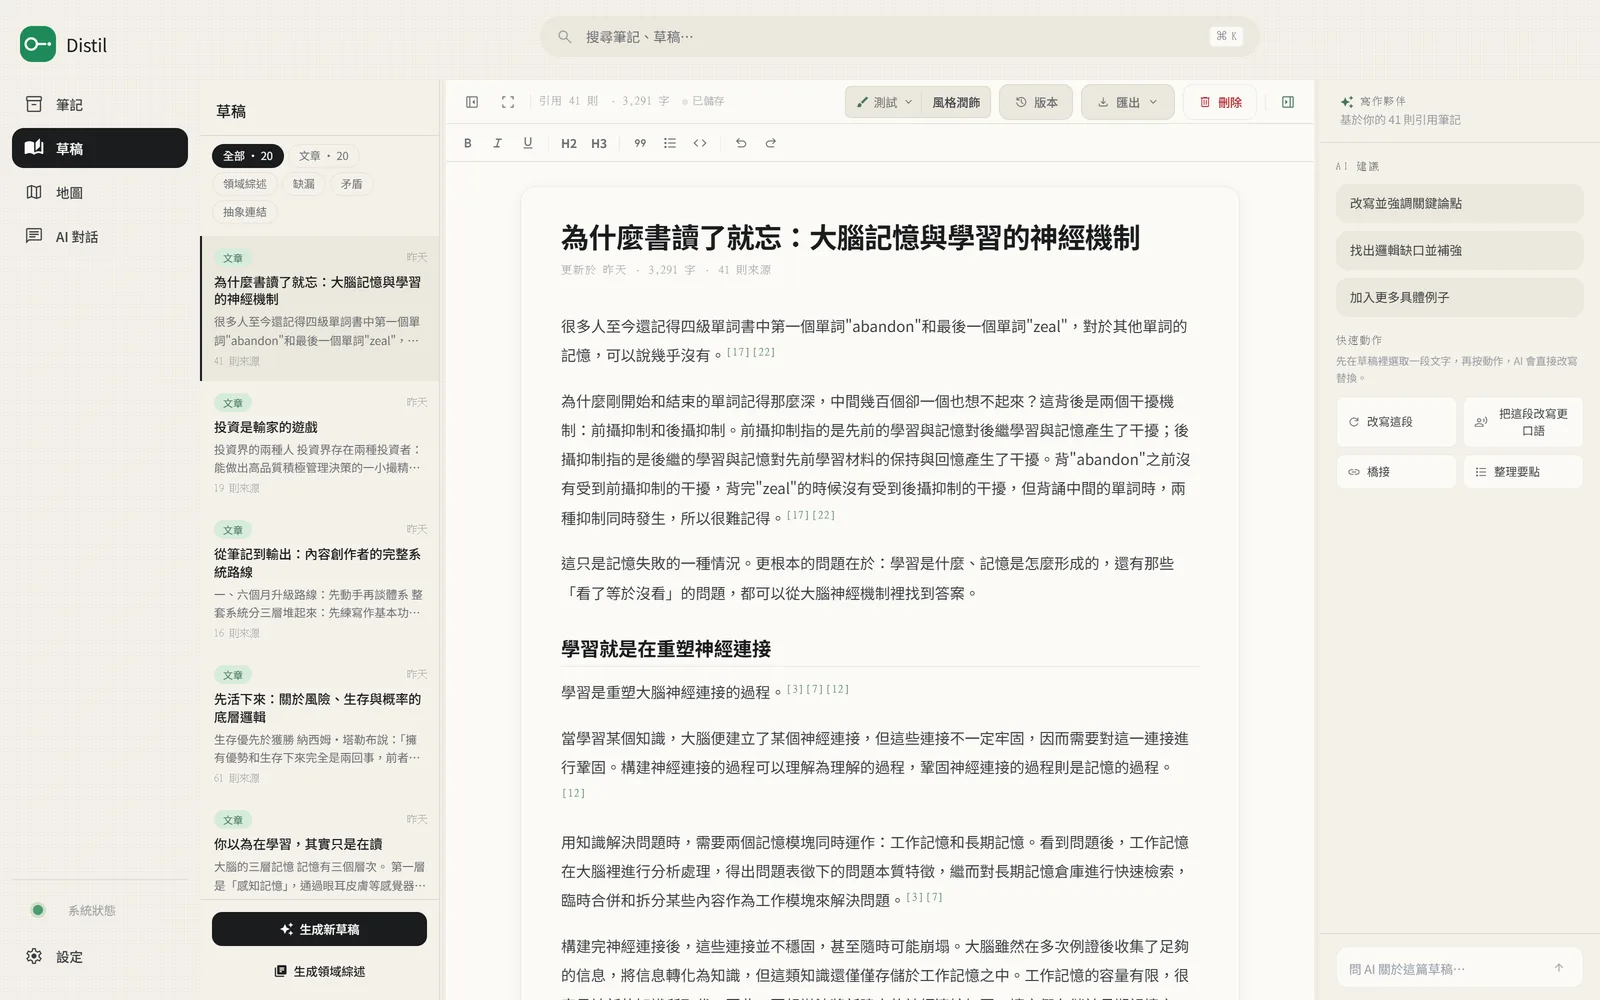Open 設定 settings
Screen dimensions: 1600x1000
coord(100,957)
